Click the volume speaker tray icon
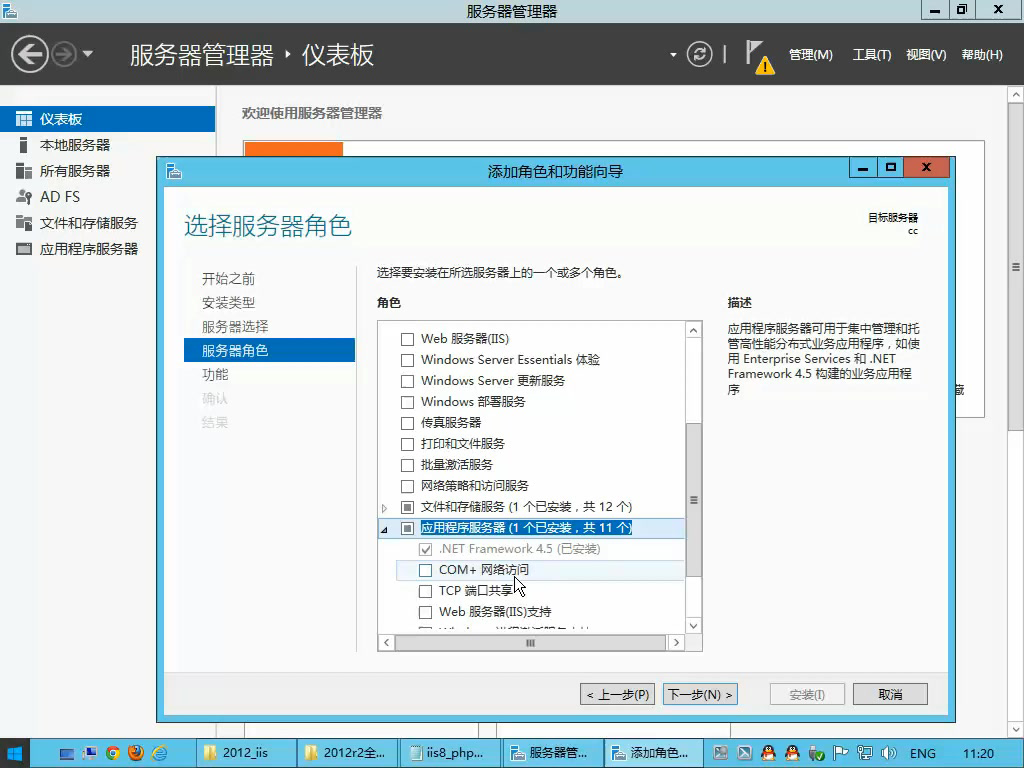 tap(888, 753)
